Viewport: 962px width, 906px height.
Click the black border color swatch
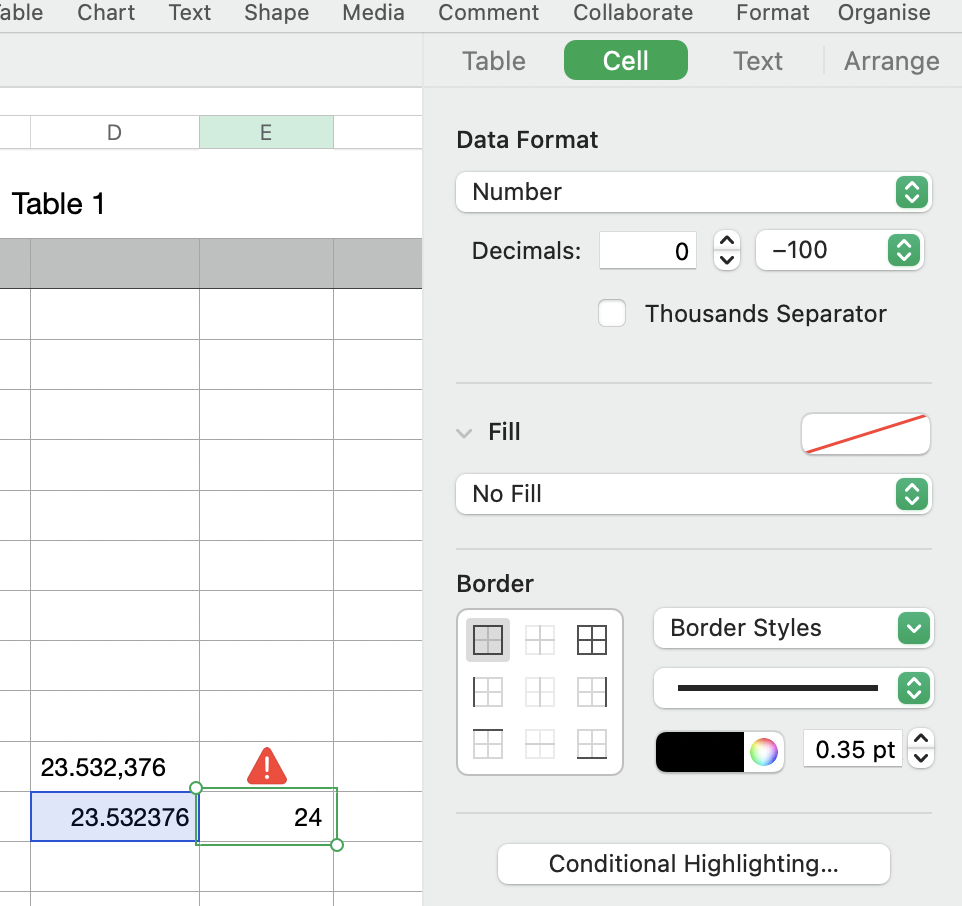pos(701,752)
